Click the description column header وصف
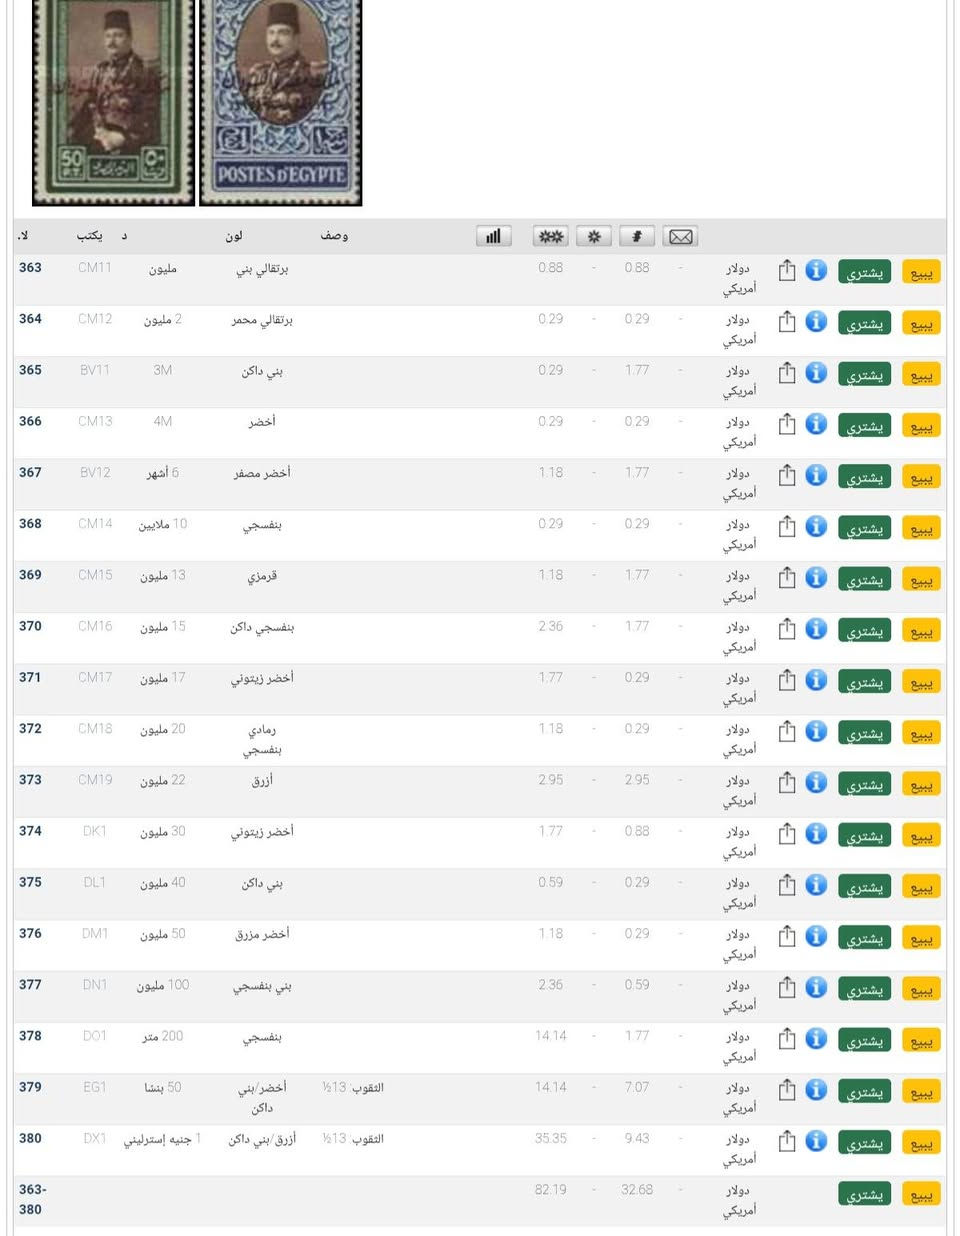The image size is (960, 1236). pos(334,236)
